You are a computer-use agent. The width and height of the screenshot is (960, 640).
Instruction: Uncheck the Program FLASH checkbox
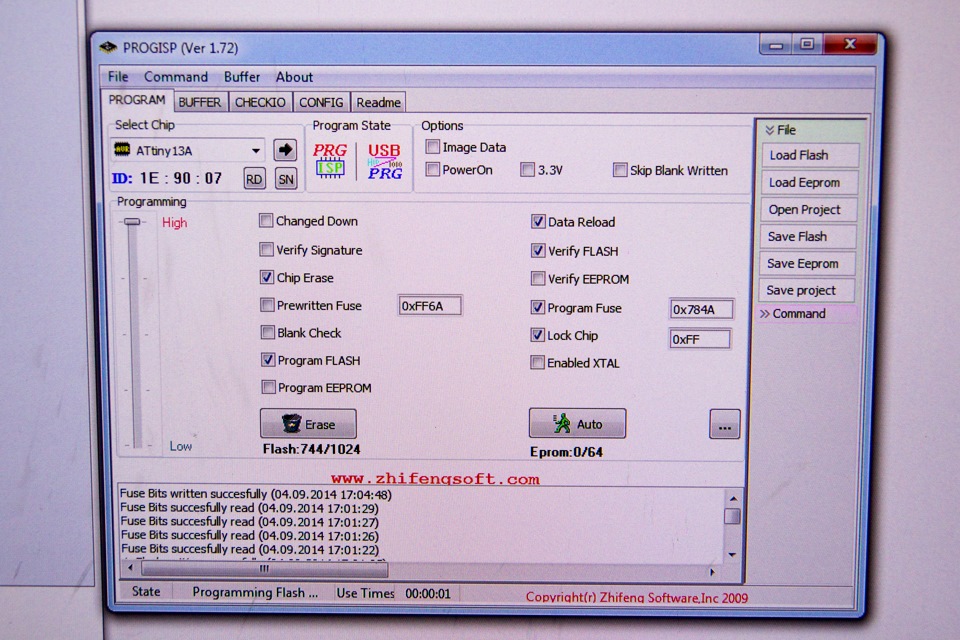[x=268, y=360]
